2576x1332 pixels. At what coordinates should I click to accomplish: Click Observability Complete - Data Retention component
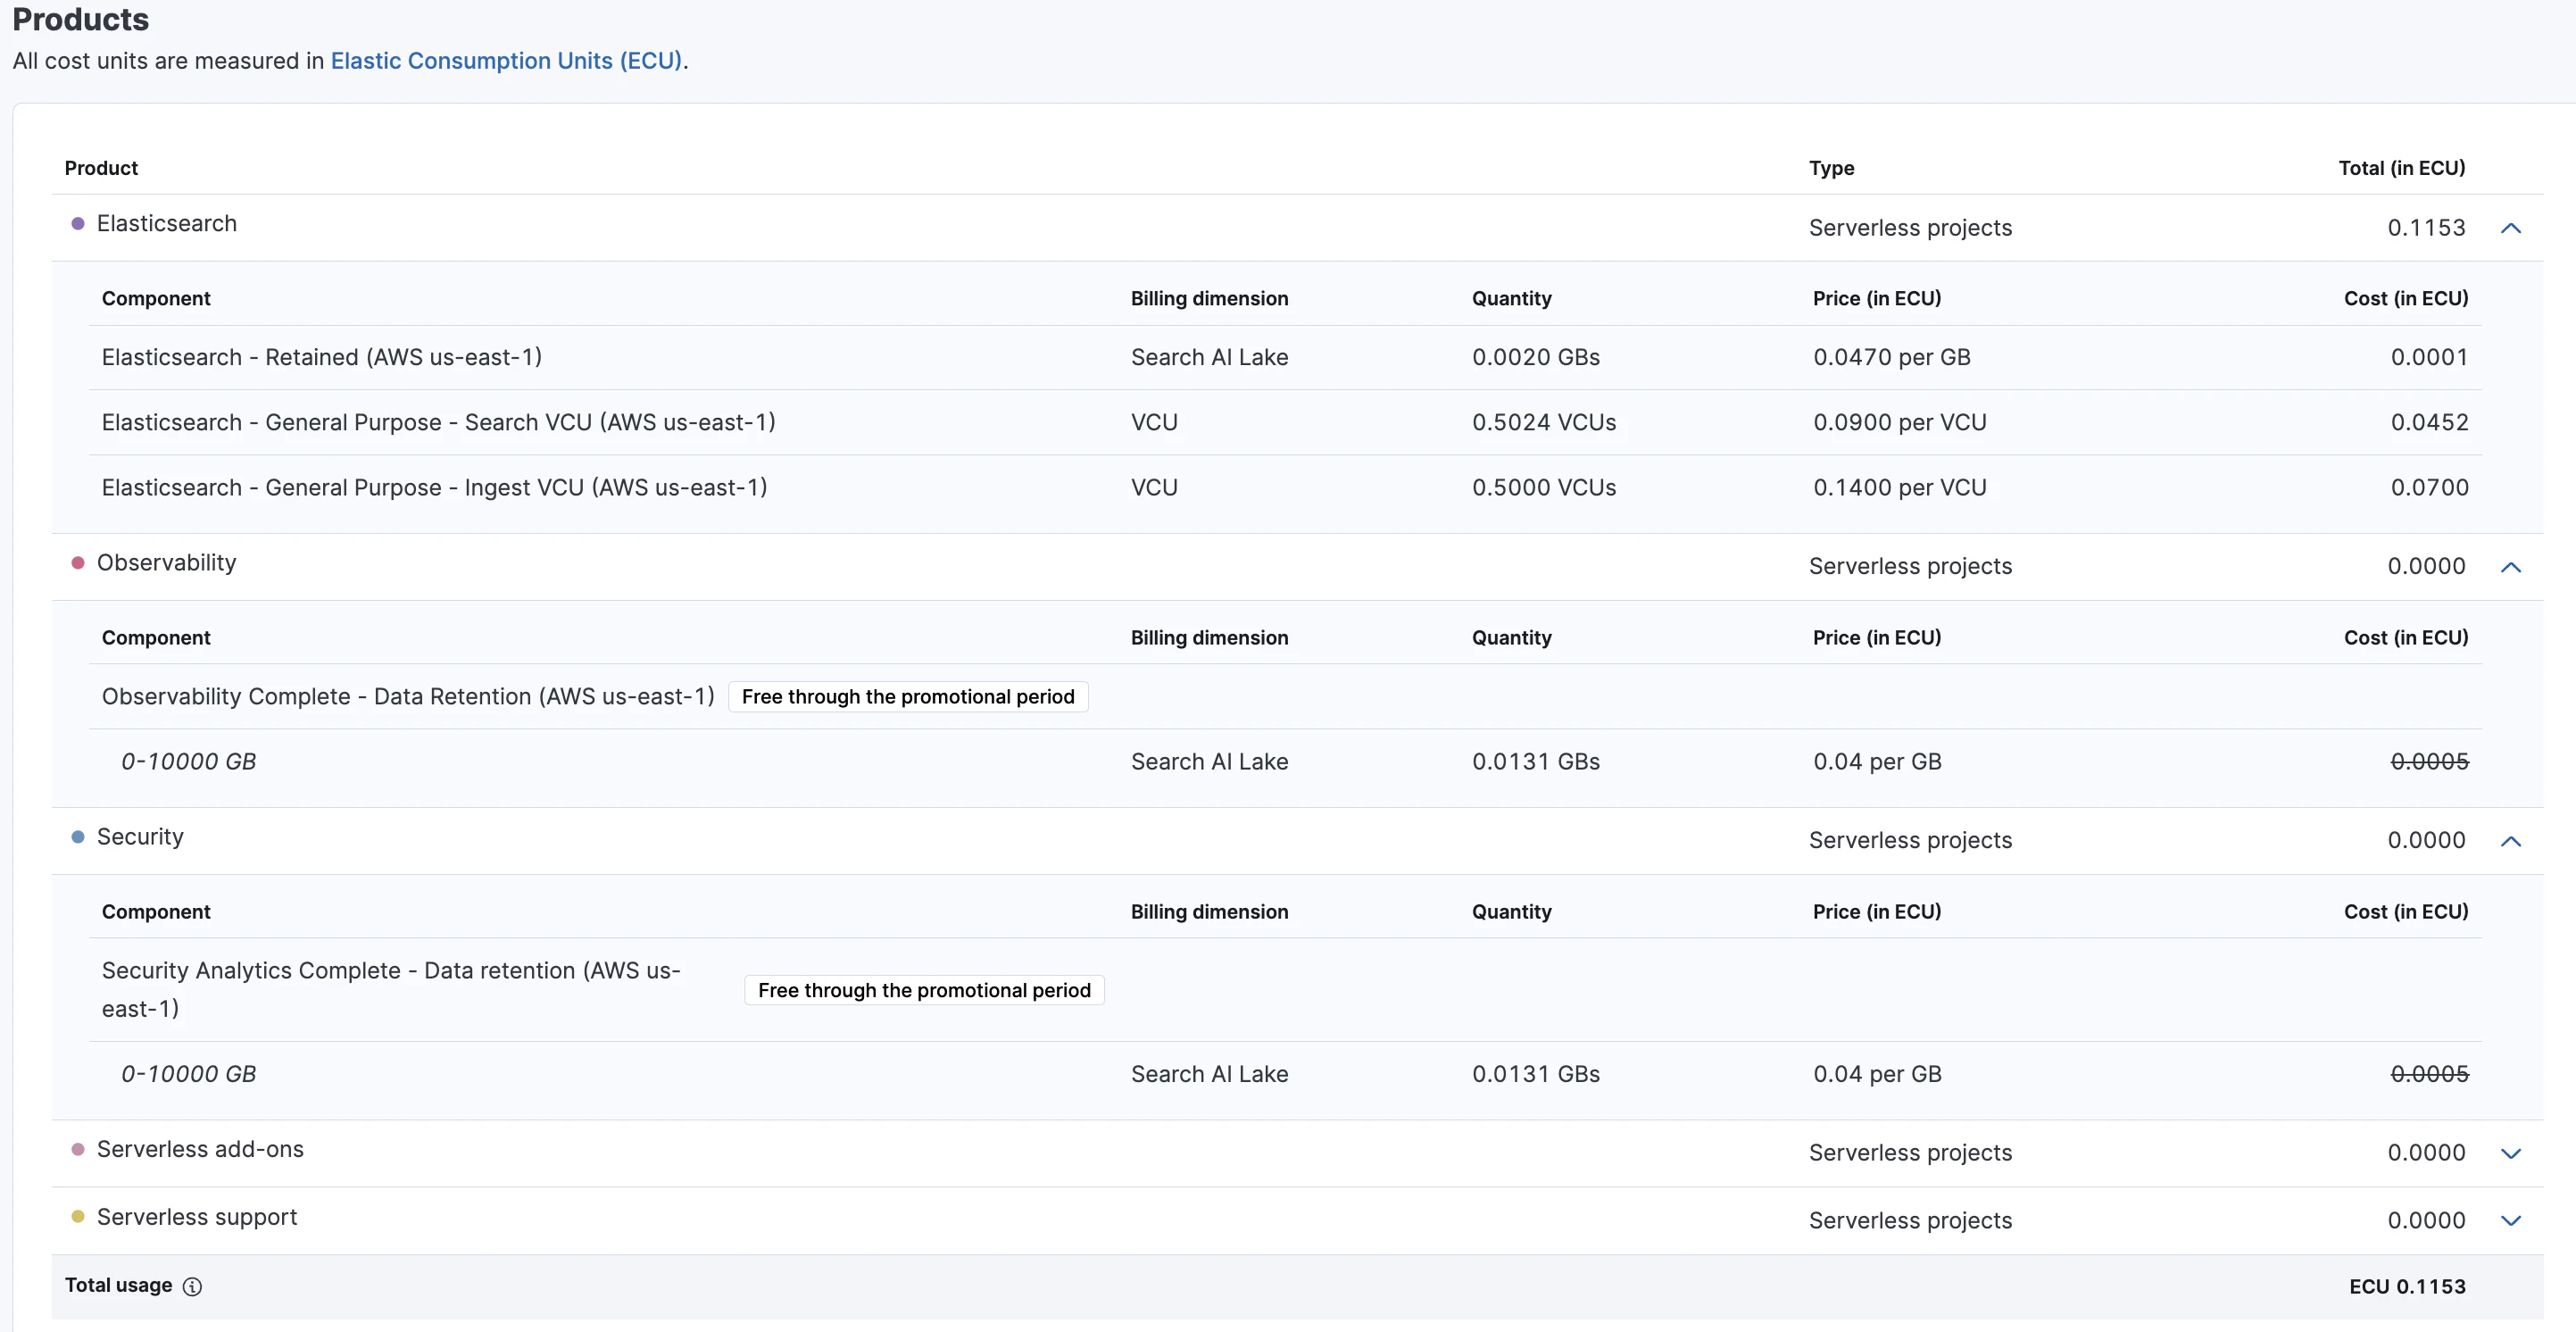tap(408, 696)
